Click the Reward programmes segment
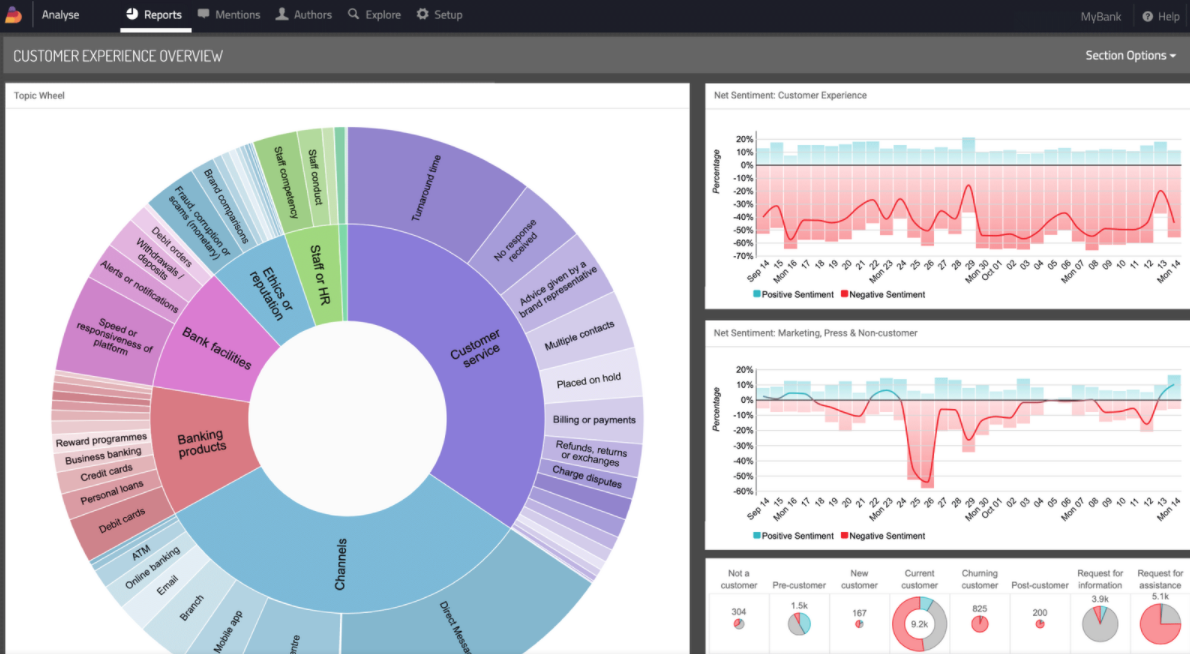The image size is (1190, 654). [101, 440]
